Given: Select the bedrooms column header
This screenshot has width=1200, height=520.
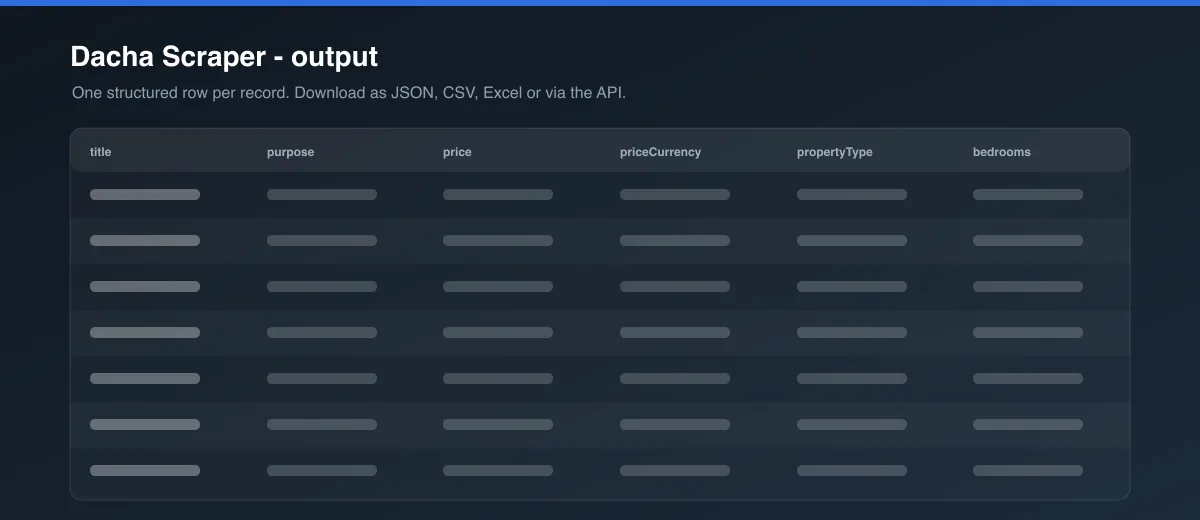Looking at the screenshot, I should [1001, 152].
